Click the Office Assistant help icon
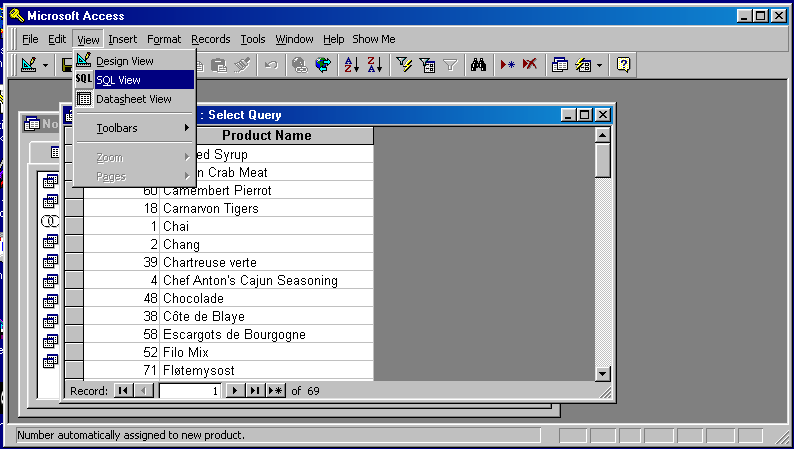Viewport: 794px width, 449px height. 623,65
